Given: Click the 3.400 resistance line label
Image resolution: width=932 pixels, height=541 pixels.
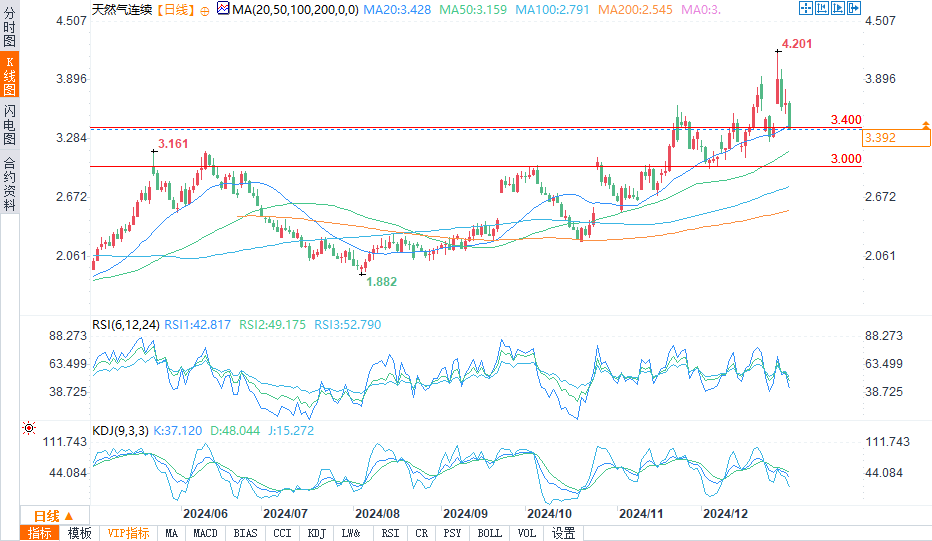Looking at the screenshot, I should pos(846,119).
